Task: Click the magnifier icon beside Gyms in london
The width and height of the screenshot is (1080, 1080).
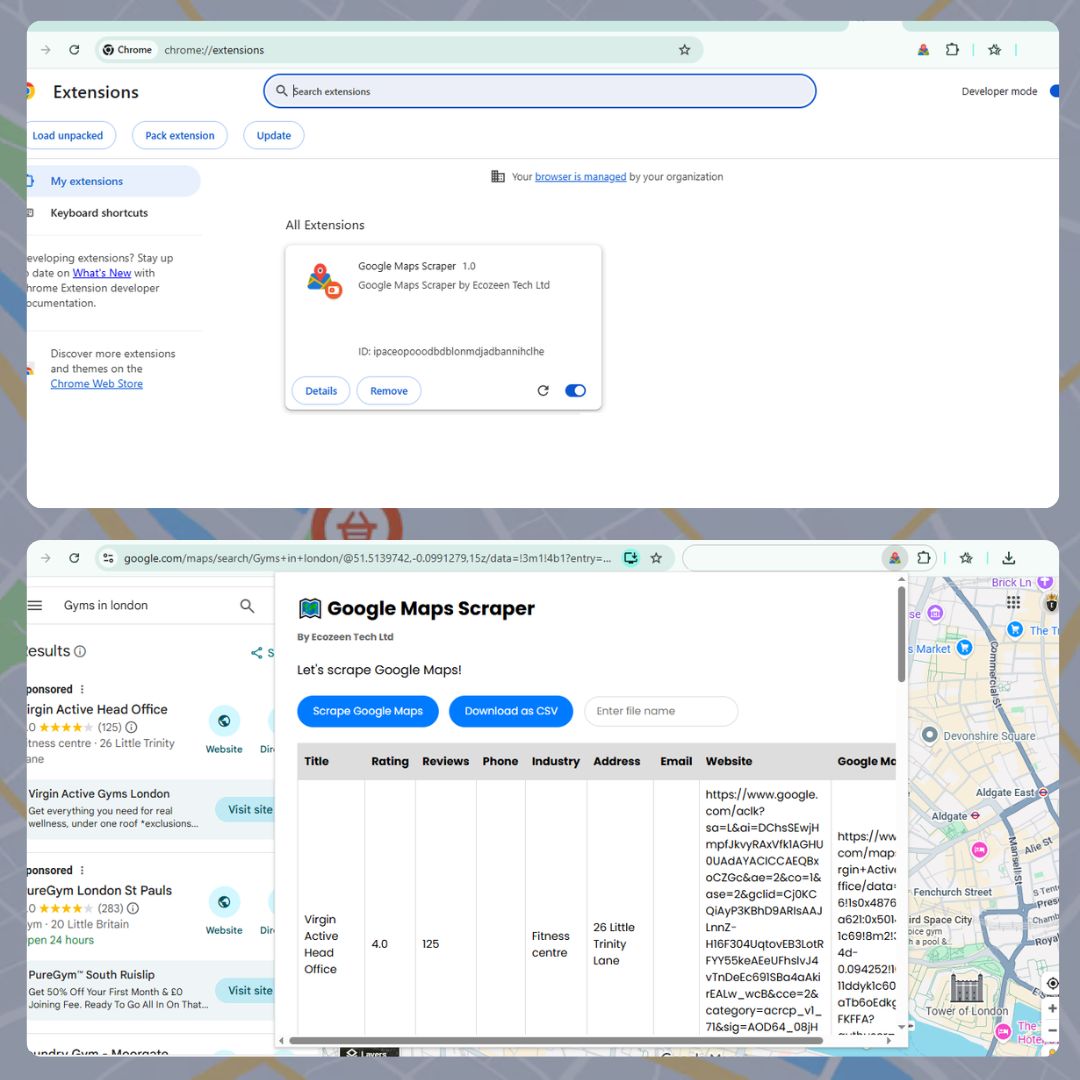Action: point(247,605)
